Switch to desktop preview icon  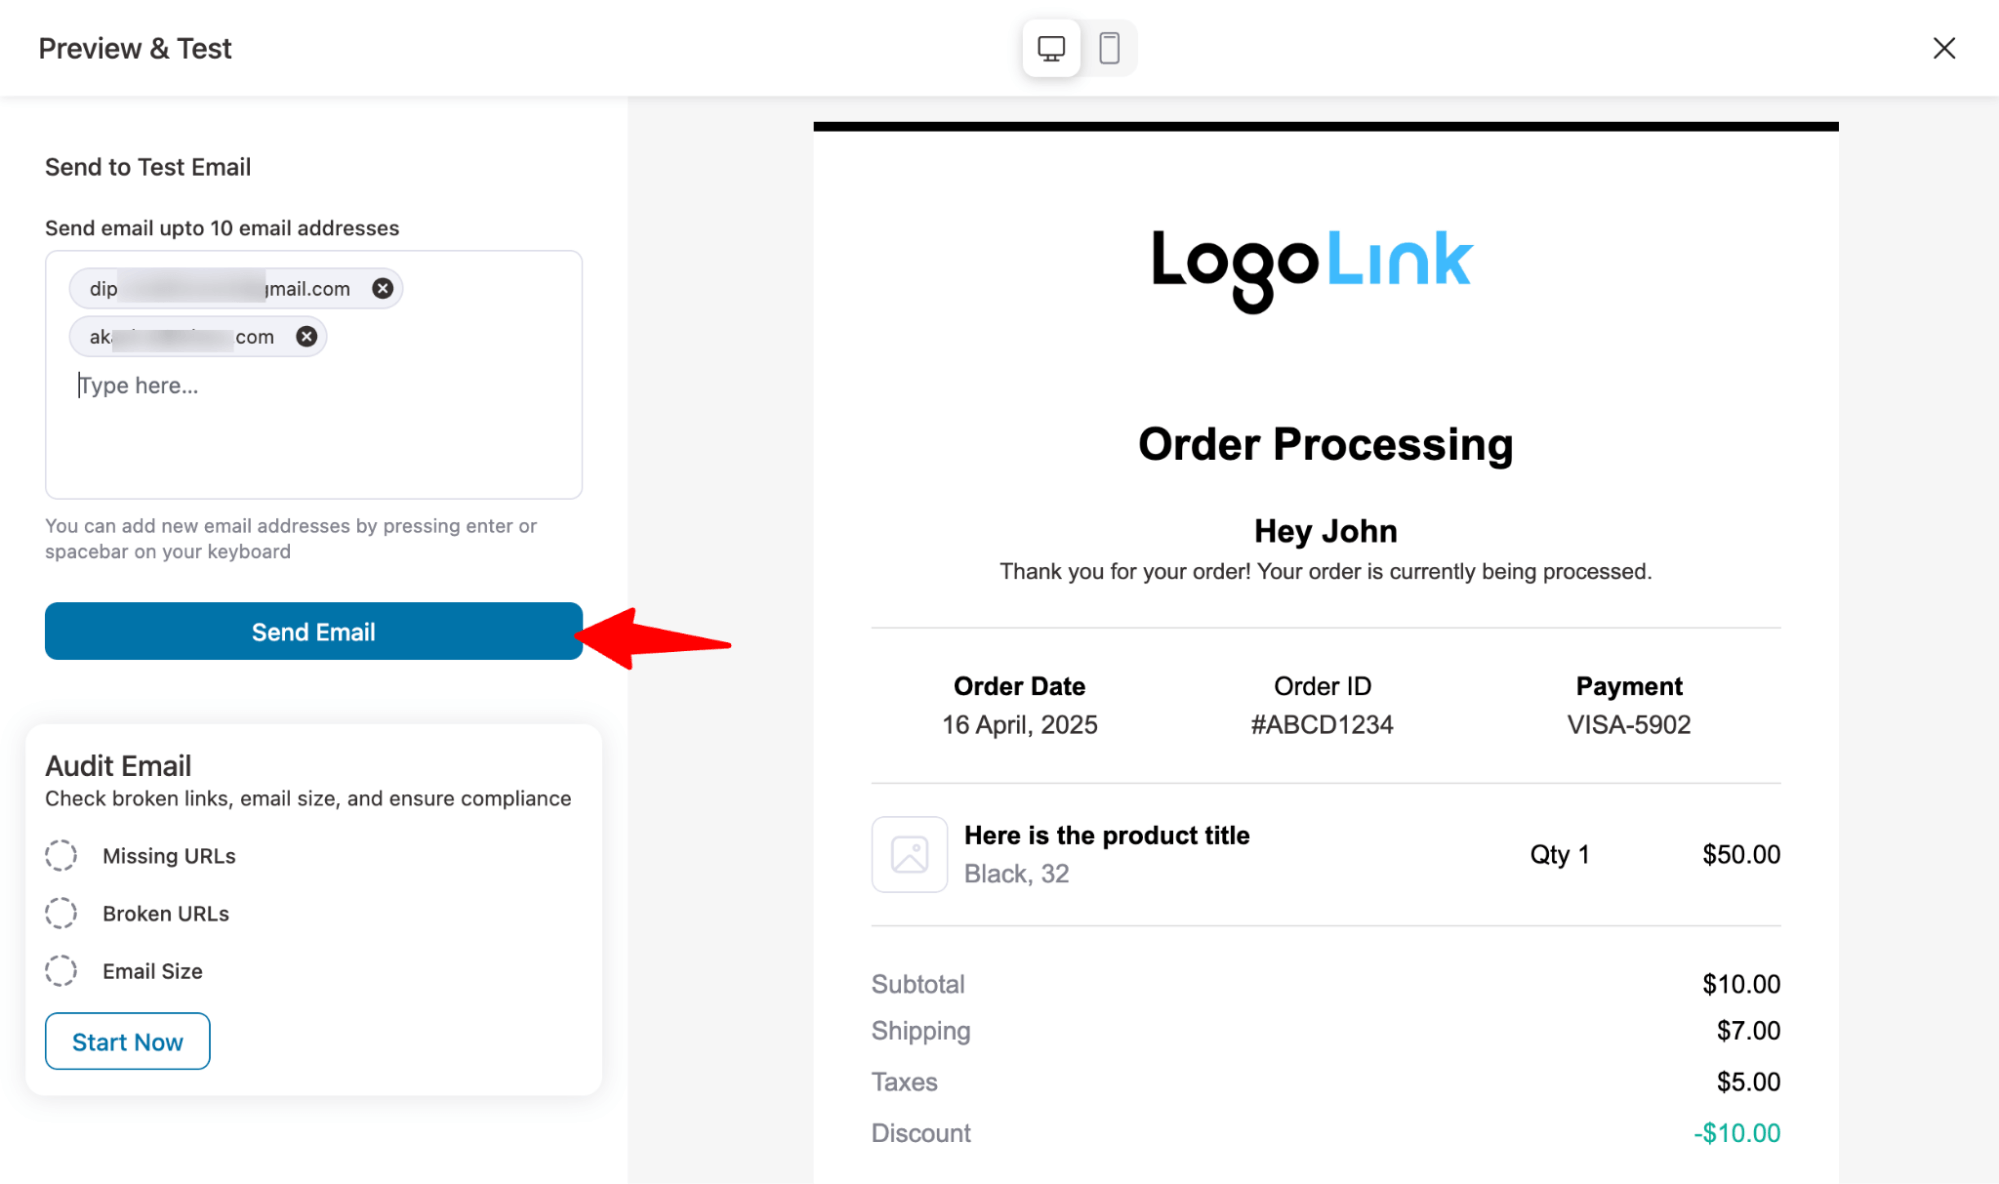click(1051, 48)
